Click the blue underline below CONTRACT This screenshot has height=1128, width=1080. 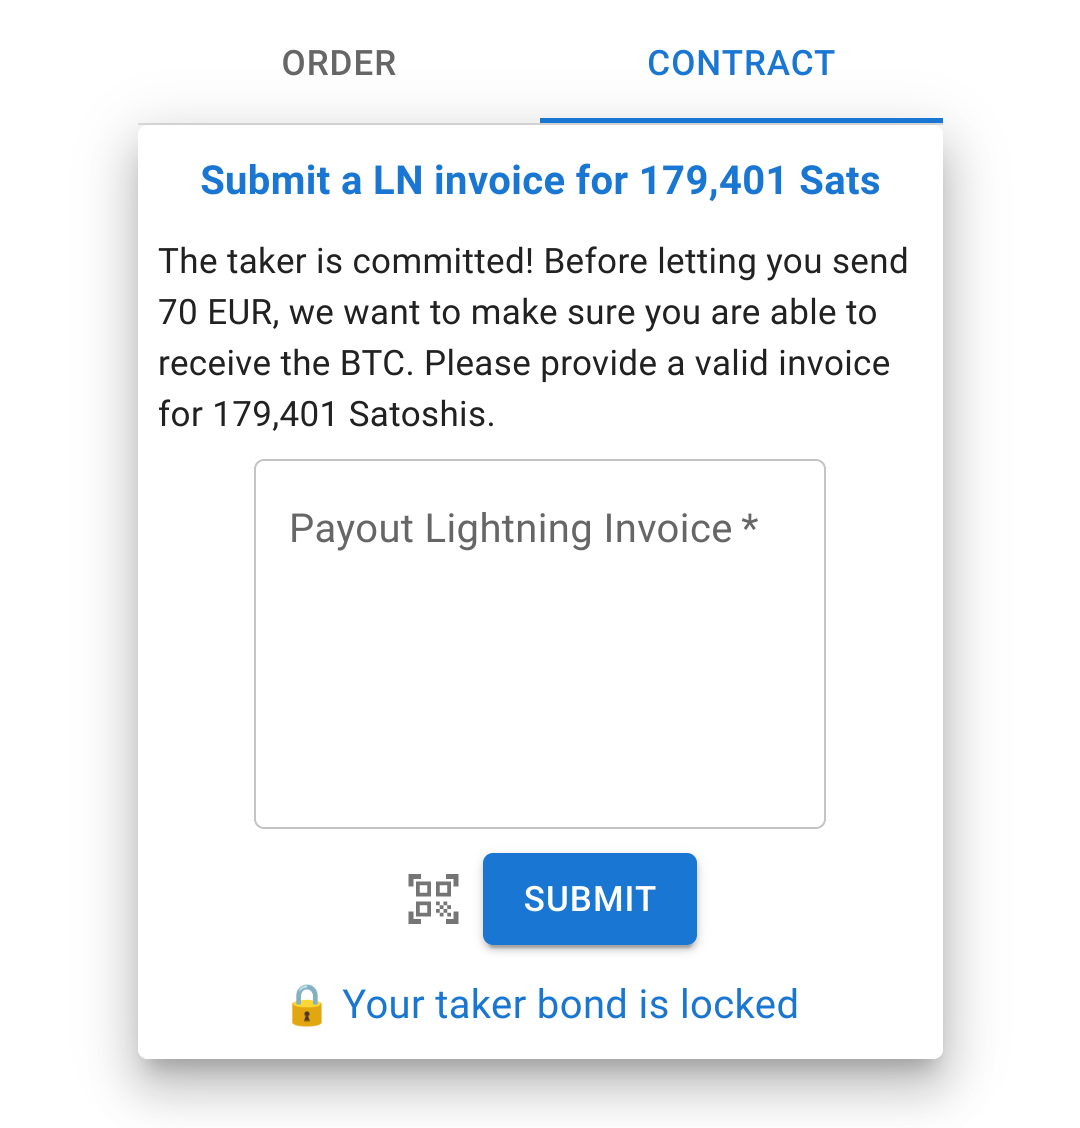741,120
